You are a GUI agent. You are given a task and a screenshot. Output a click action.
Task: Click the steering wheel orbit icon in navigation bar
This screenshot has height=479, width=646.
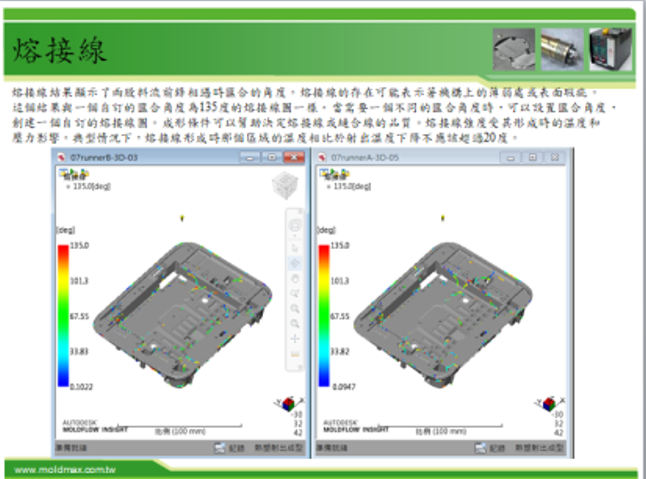tap(294, 227)
